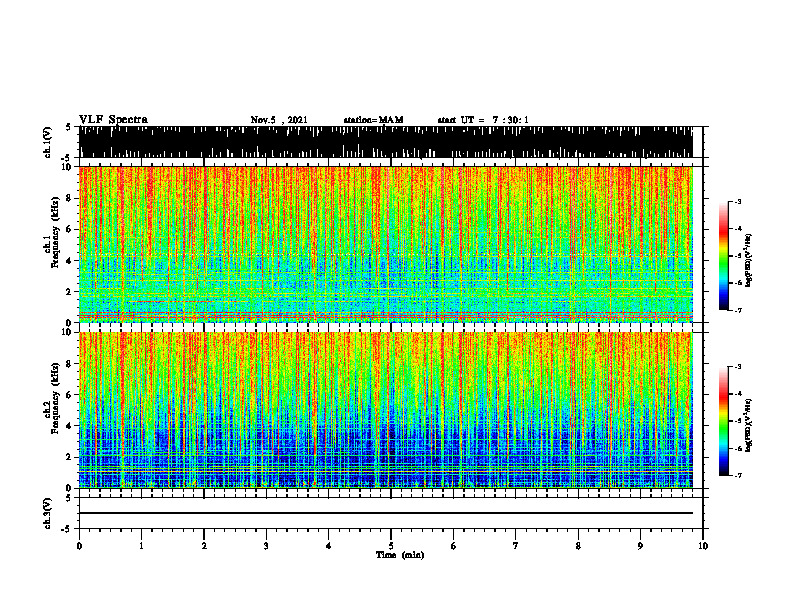This screenshot has width=792, height=612.
Task: Click the ch.2 color bar "log(PSD)" unit label
Action: click(748, 426)
